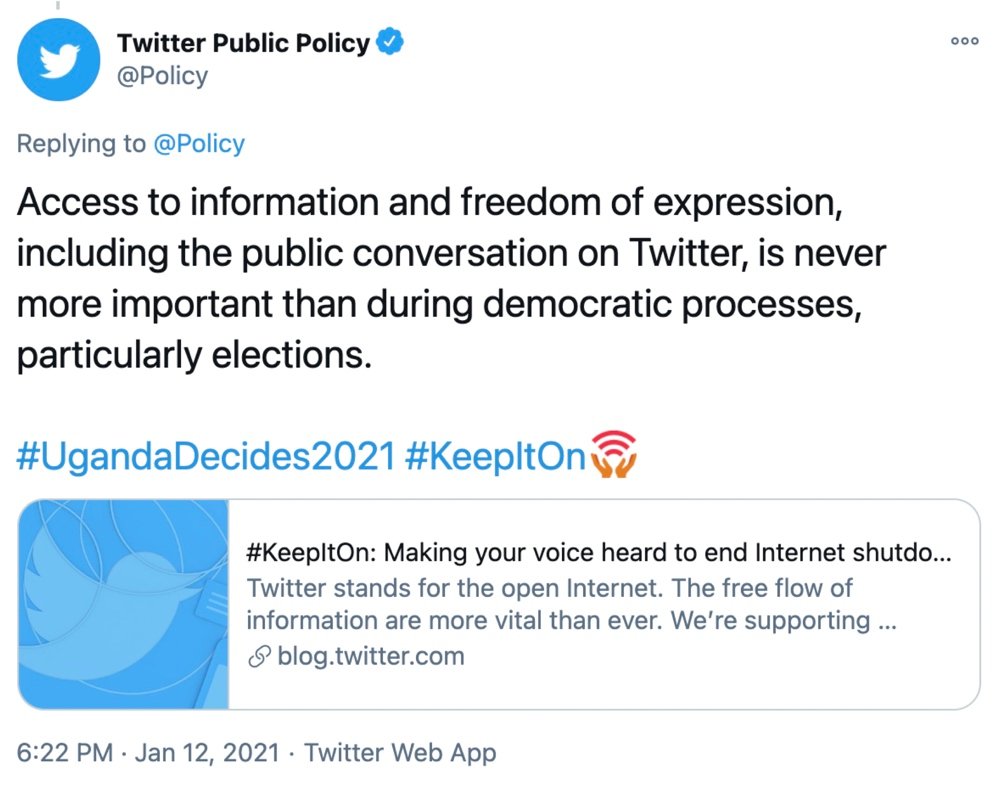Click the @Policy handle under the name
Image resolution: width=1000 pixels, height=788 pixels.
[x=162, y=76]
